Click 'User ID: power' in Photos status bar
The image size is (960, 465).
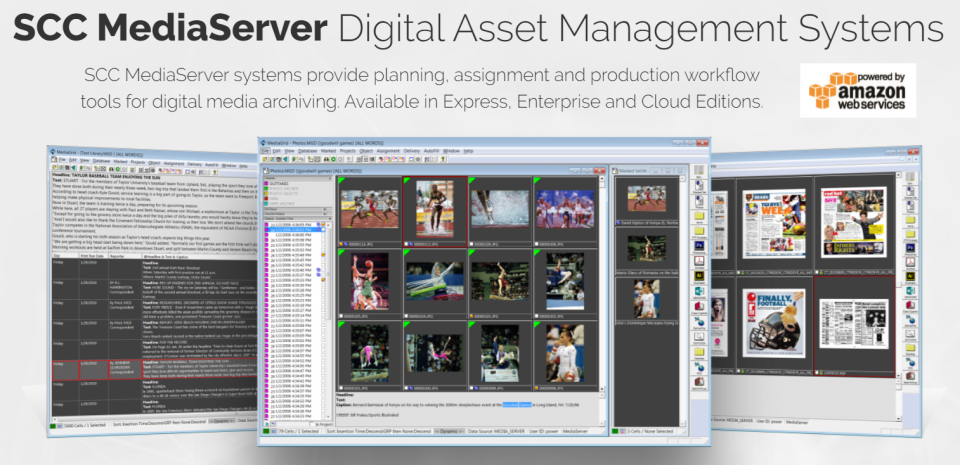pyautogui.click(x=544, y=431)
